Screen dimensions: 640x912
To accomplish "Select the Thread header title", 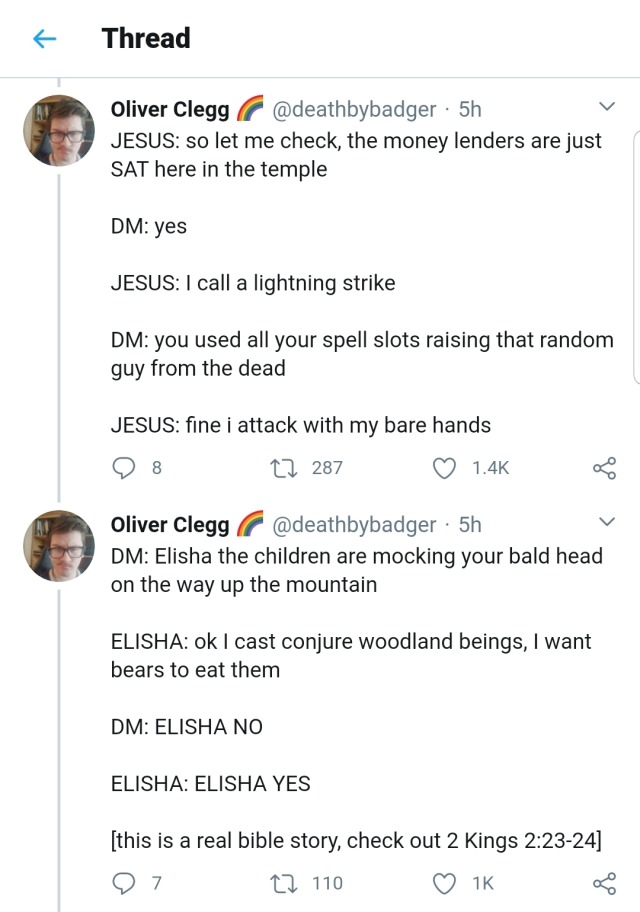I will click(x=146, y=39).
